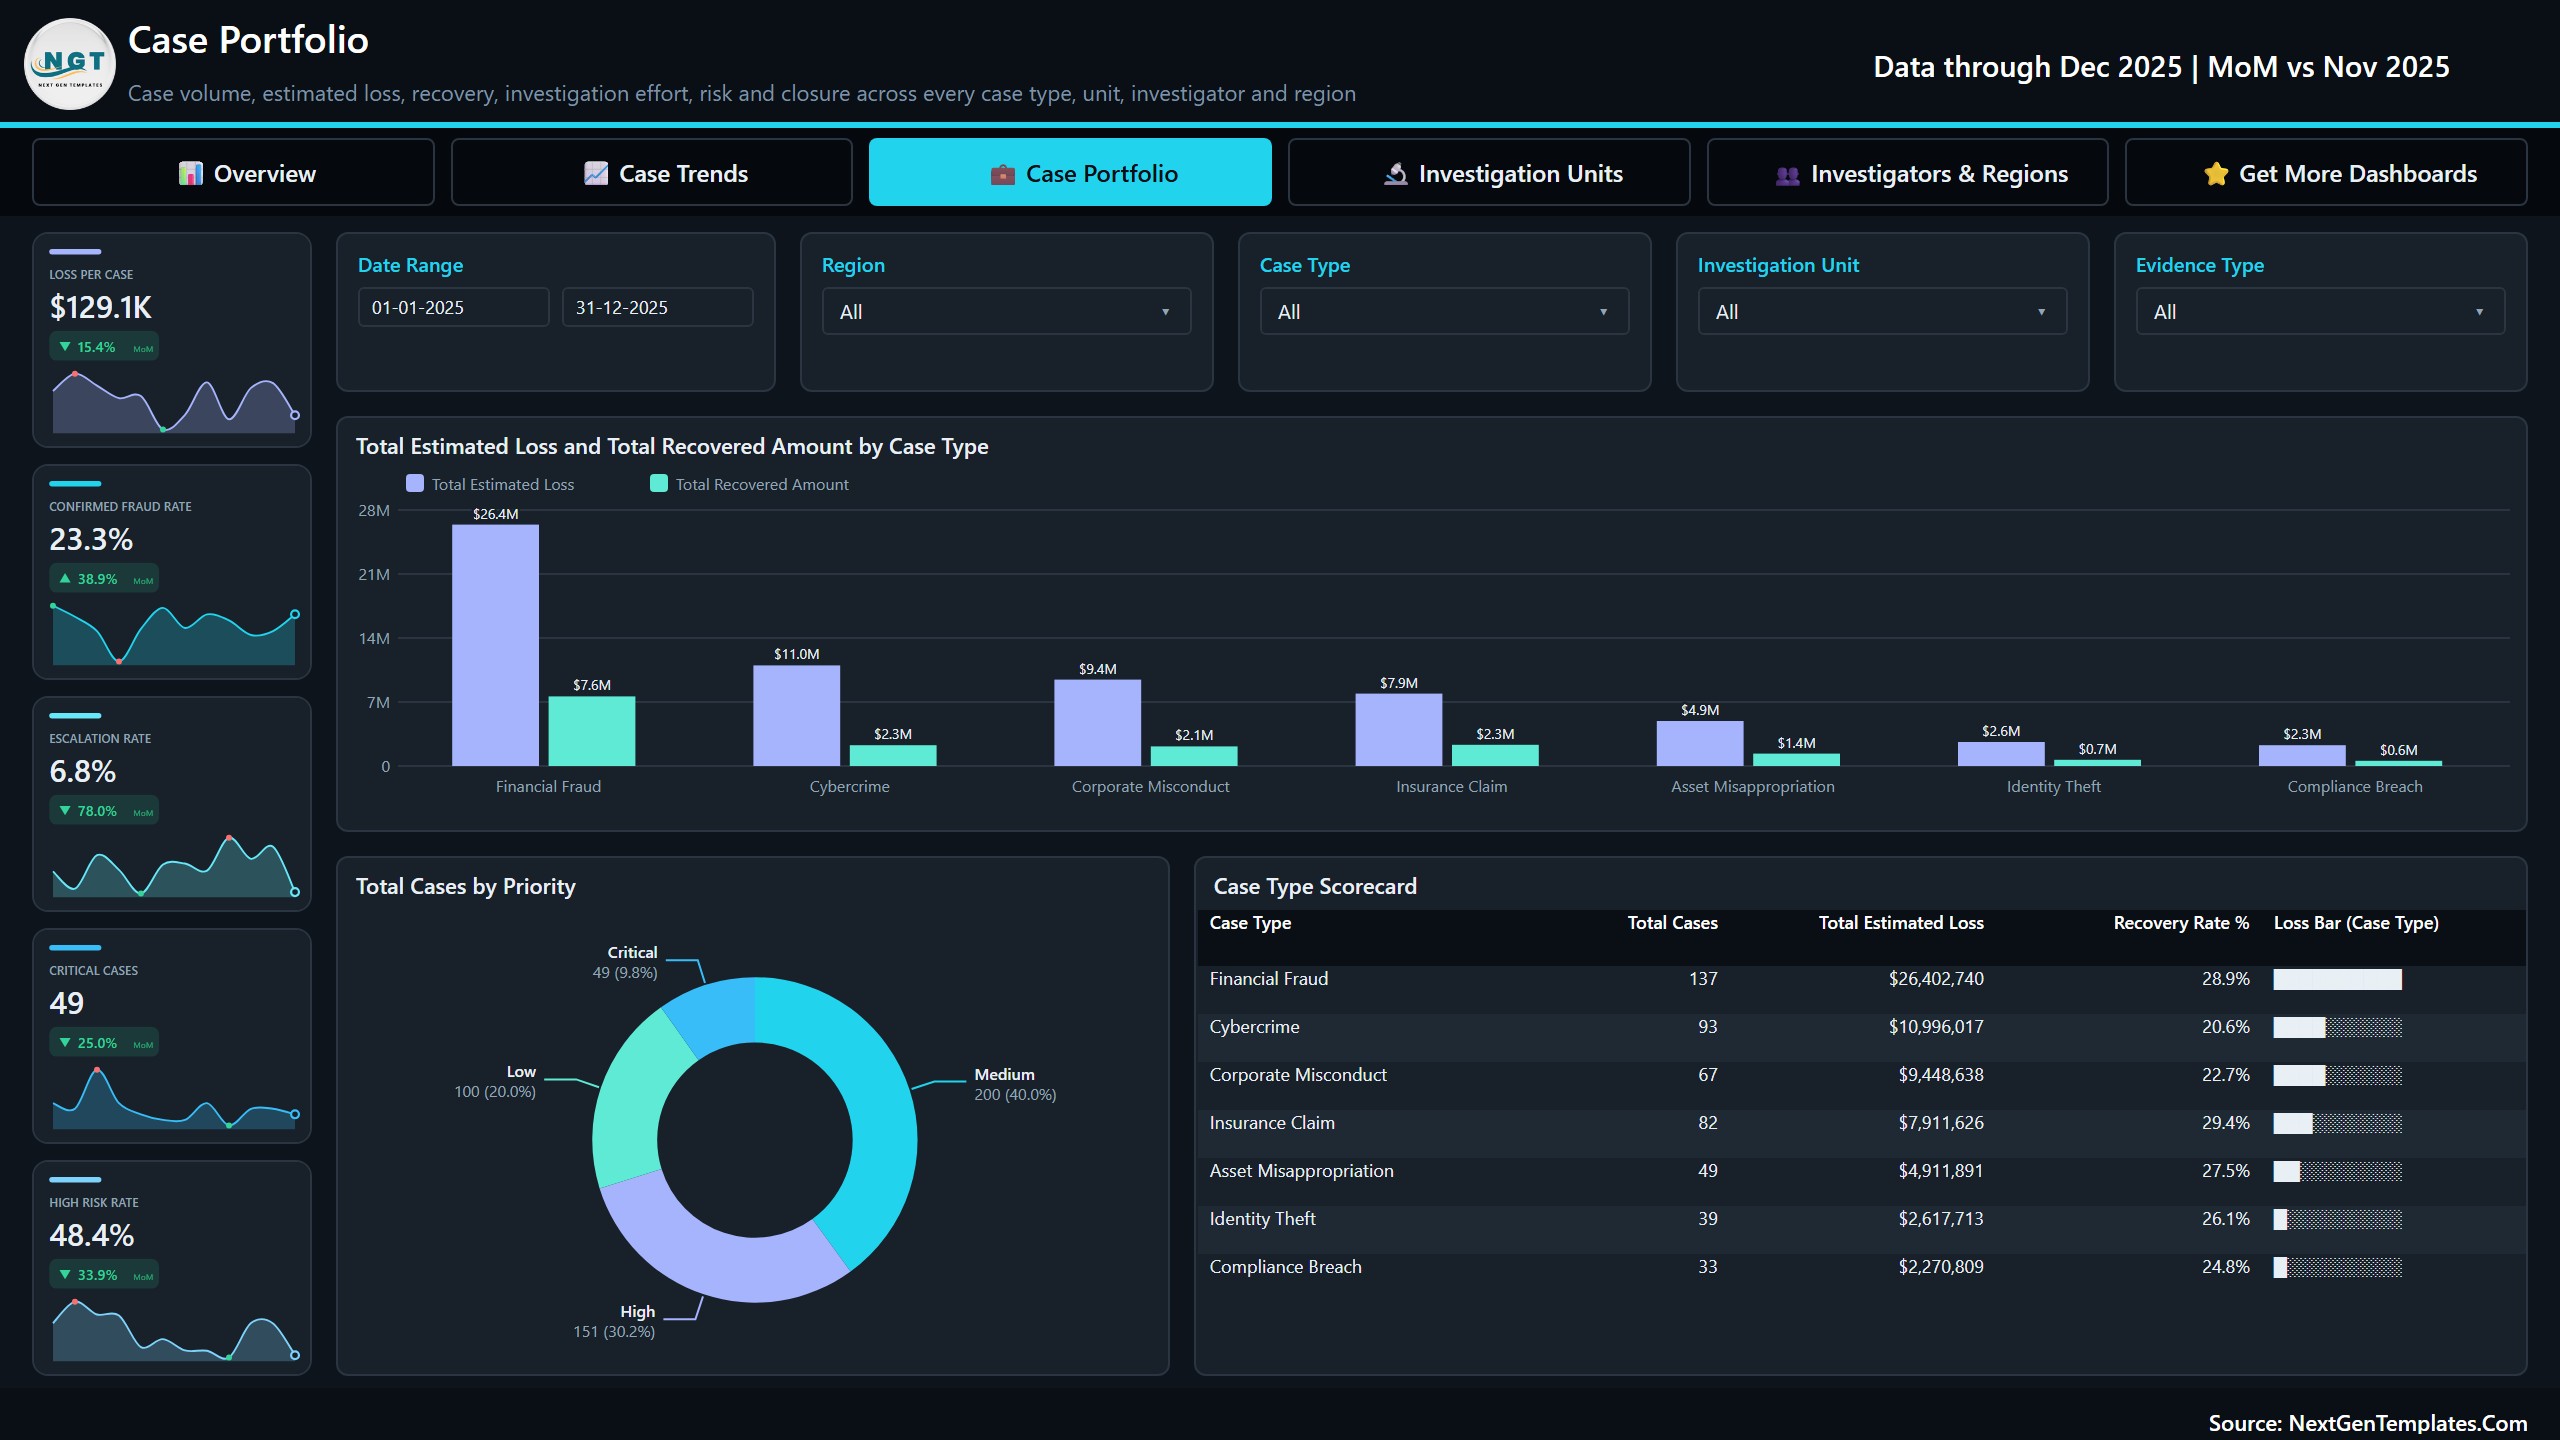Click Cybercrime loss bar in scorecard
This screenshot has width=2560, height=1440.
pyautogui.click(x=2337, y=1027)
